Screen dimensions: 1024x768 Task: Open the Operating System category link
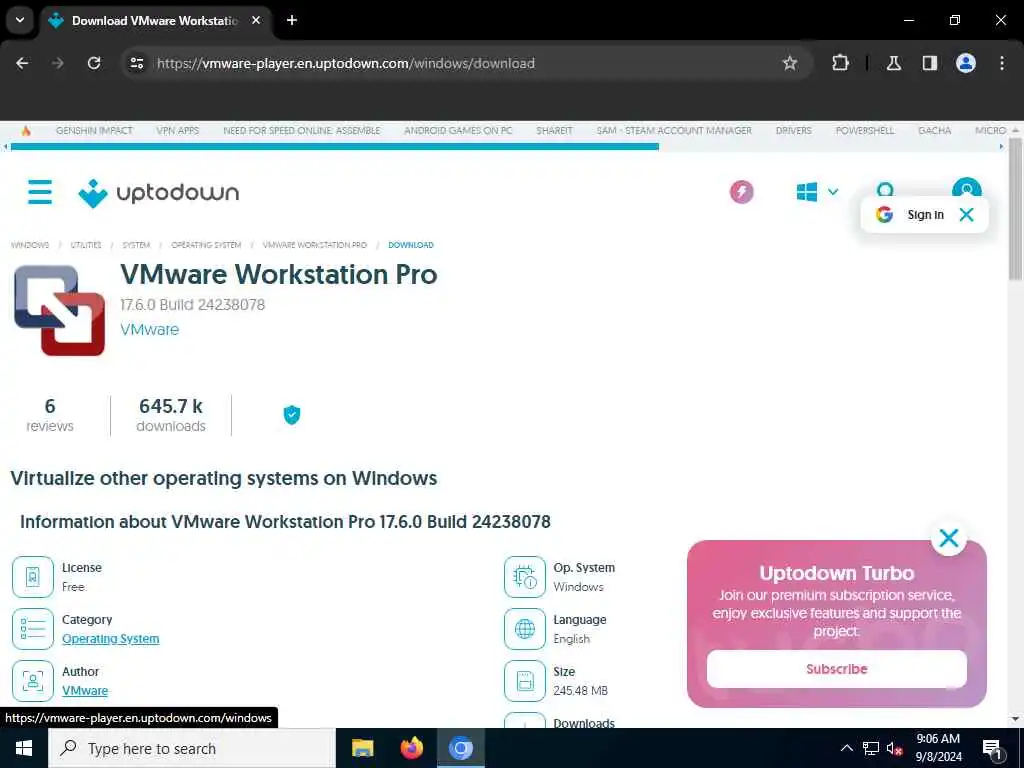pos(110,639)
